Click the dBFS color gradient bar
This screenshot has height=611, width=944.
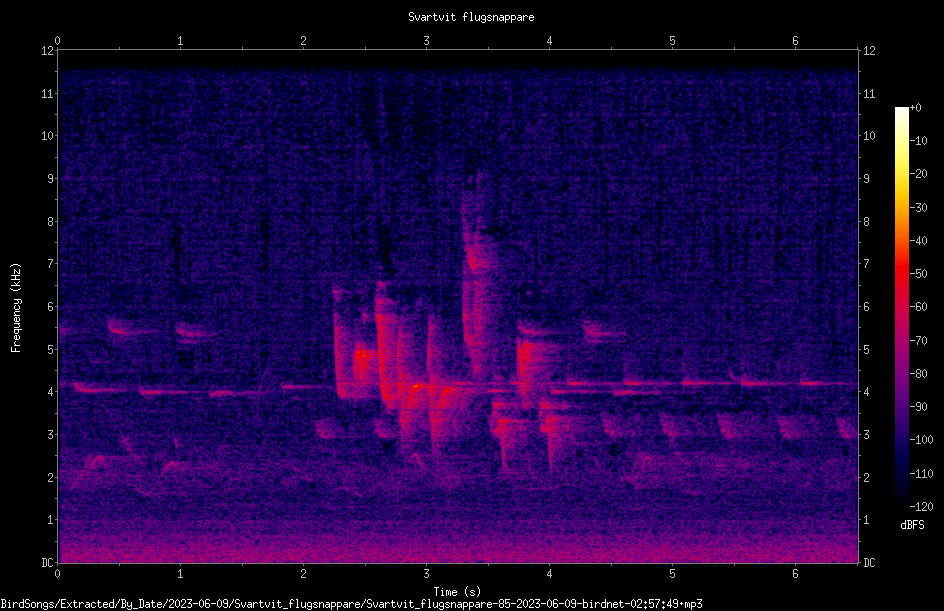(902, 307)
